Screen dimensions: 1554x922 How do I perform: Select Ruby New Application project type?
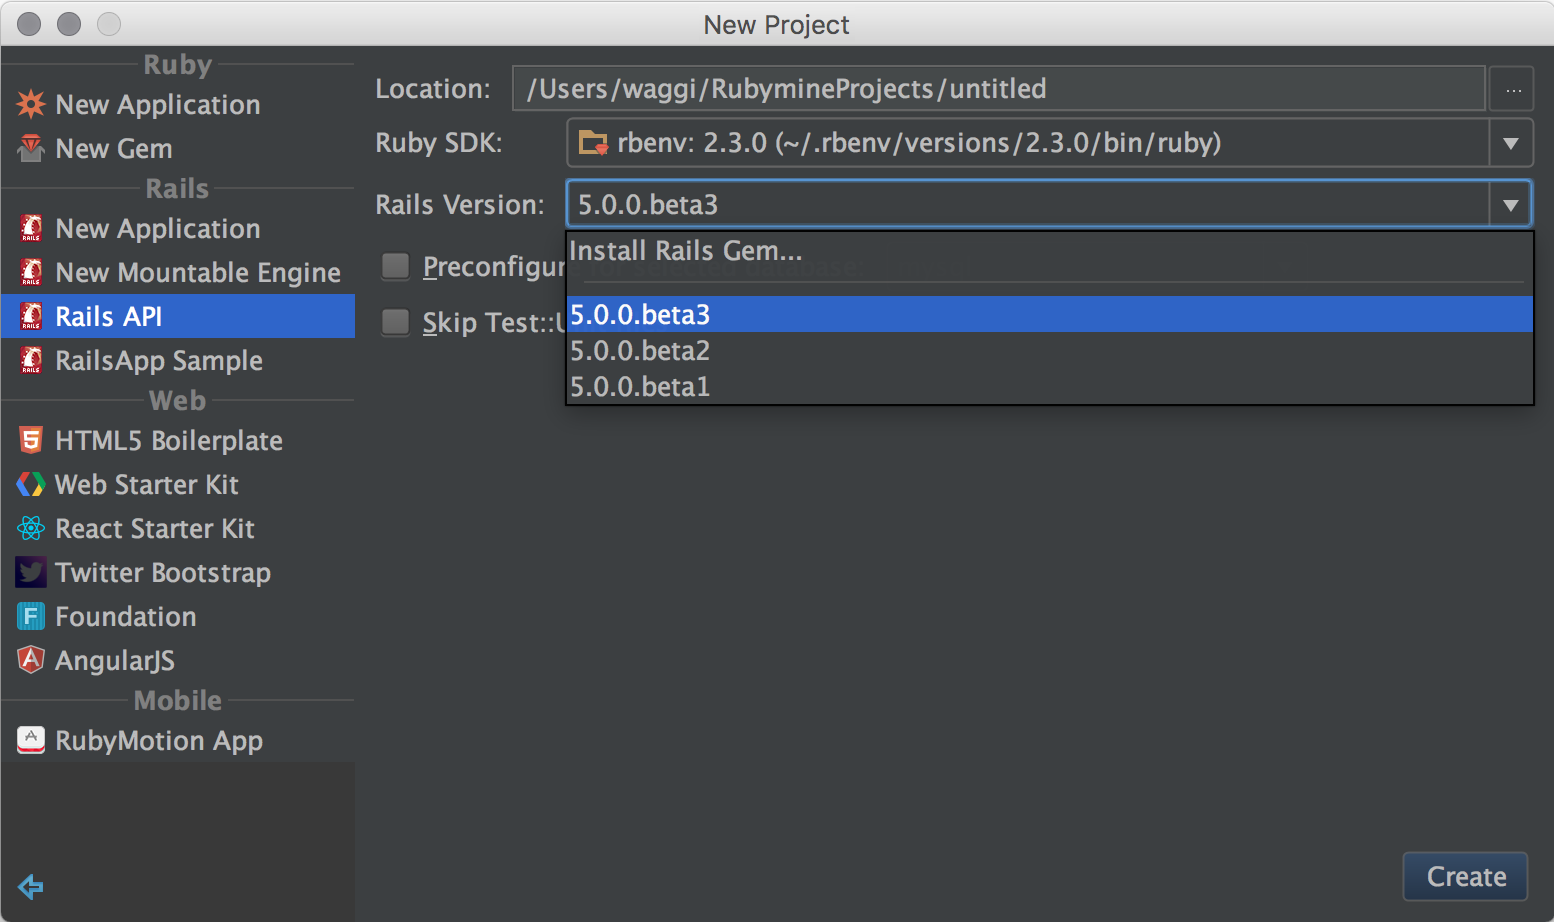pyautogui.click(x=178, y=104)
